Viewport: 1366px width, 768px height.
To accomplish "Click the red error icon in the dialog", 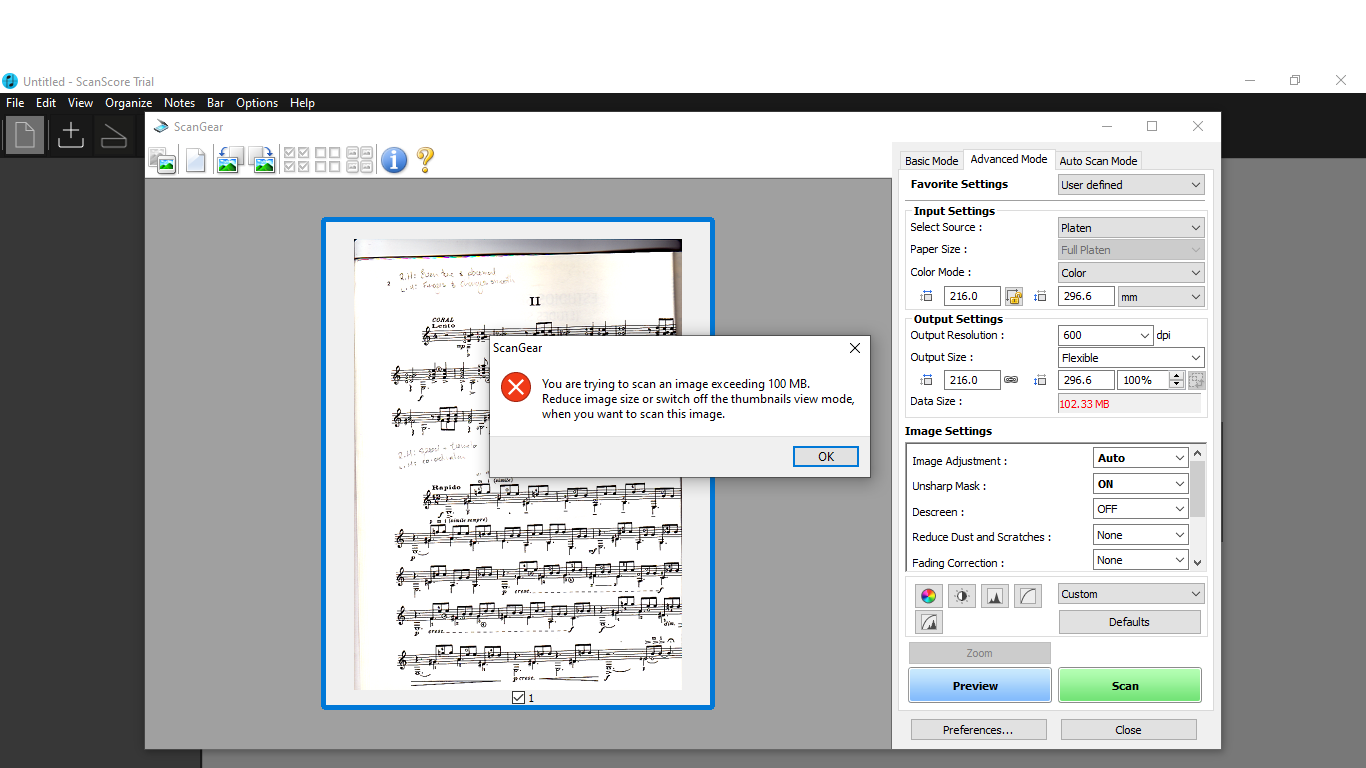I will (516, 387).
